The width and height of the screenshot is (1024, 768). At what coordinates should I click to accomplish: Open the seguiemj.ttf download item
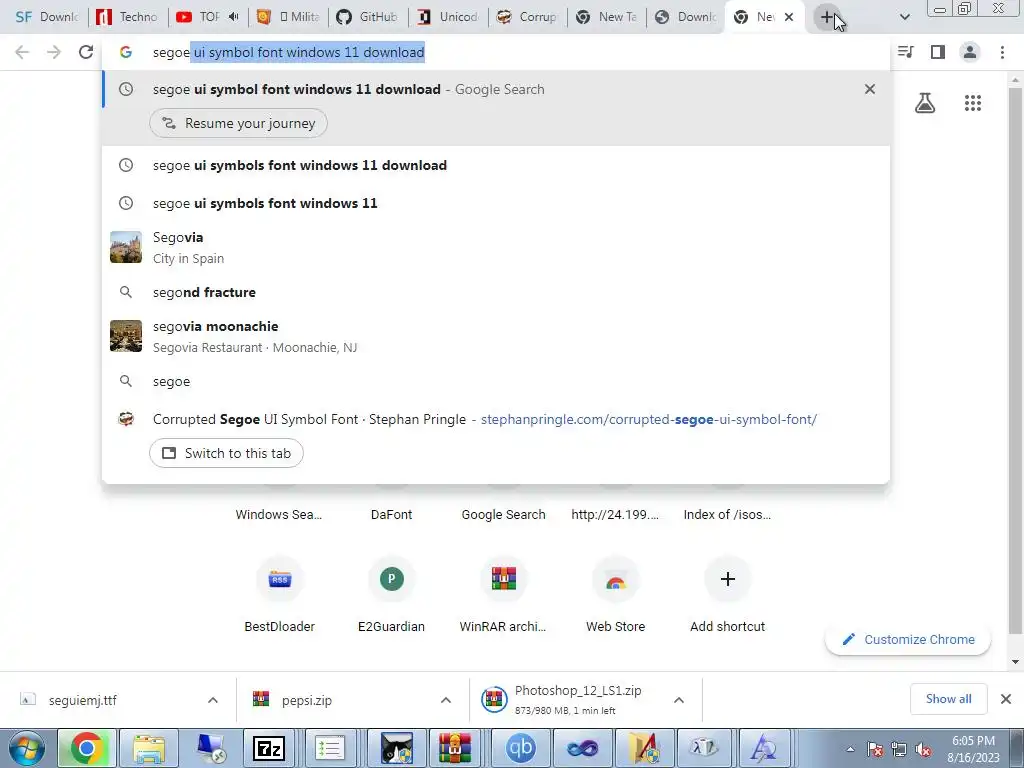(x=83, y=700)
